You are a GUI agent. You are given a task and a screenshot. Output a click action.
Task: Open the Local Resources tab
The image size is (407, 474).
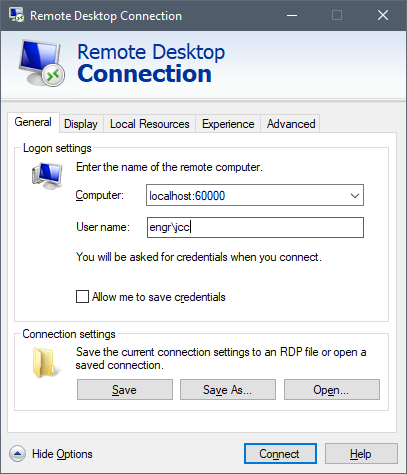point(150,124)
